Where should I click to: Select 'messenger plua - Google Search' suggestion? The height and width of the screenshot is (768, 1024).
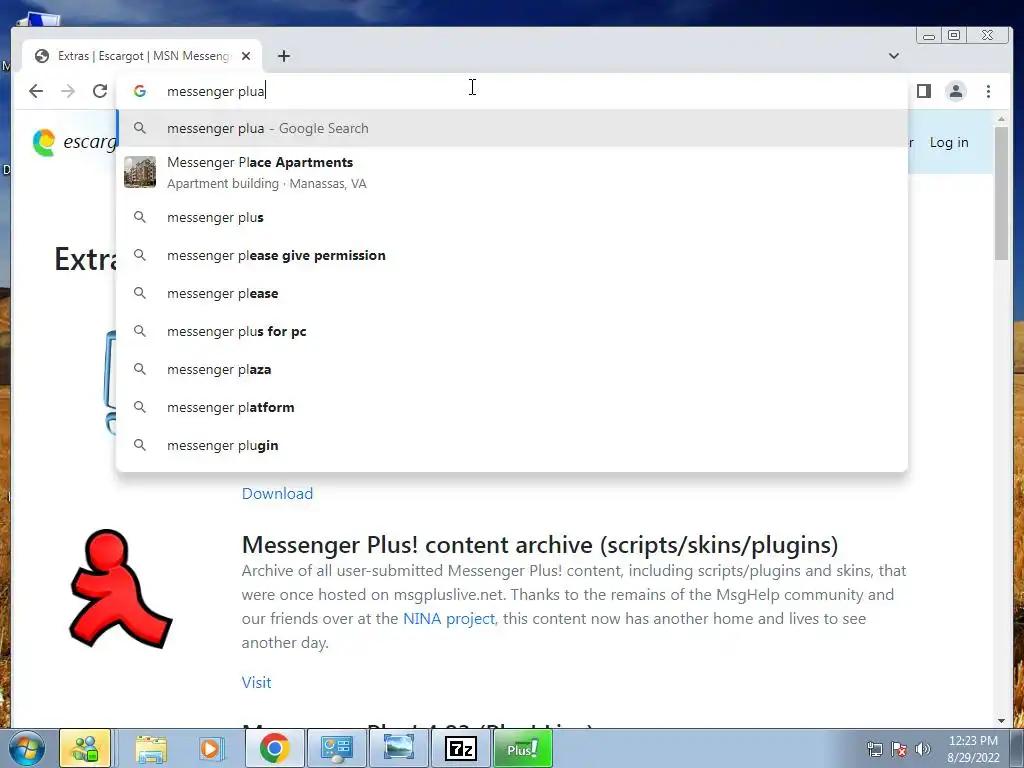pyautogui.click(x=512, y=128)
